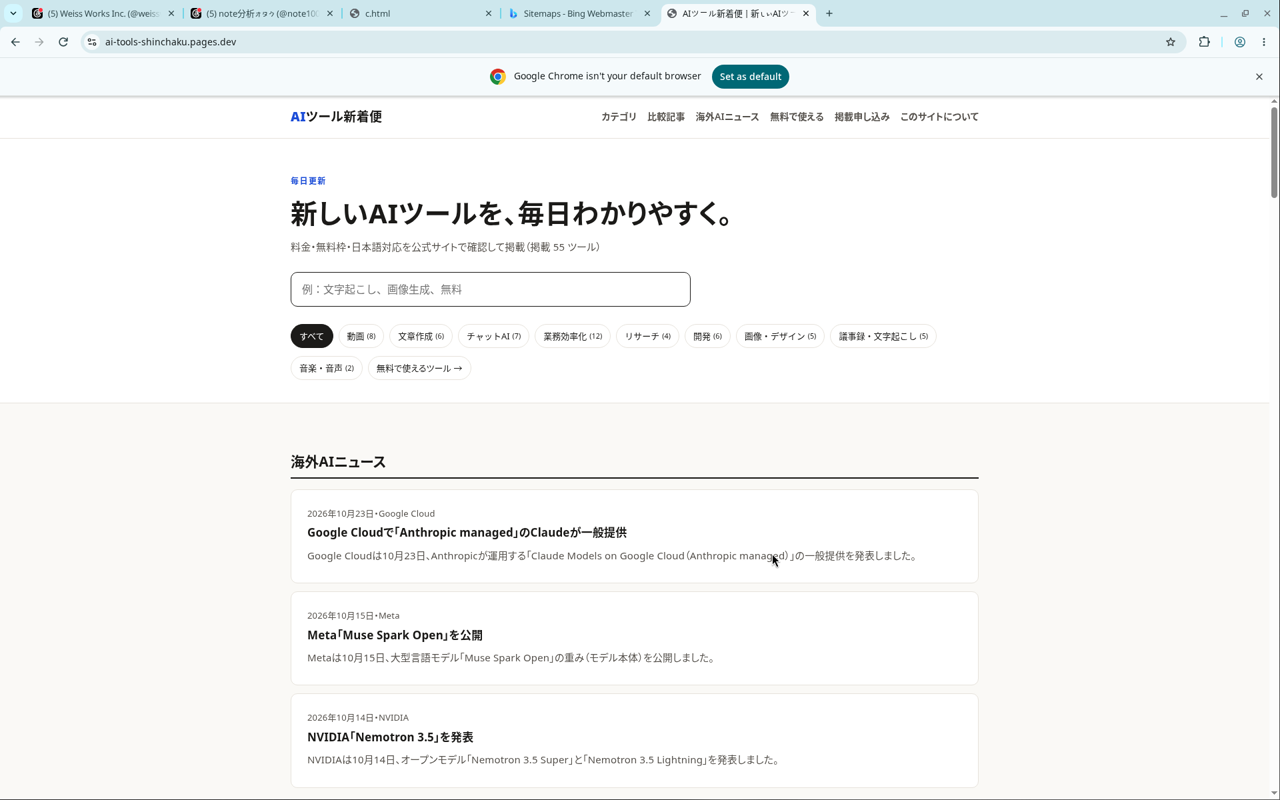This screenshot has width=1280, height=800.
Task: Select the 音楽・音声 (2) filter chip
Action: (x=327, y=368)
